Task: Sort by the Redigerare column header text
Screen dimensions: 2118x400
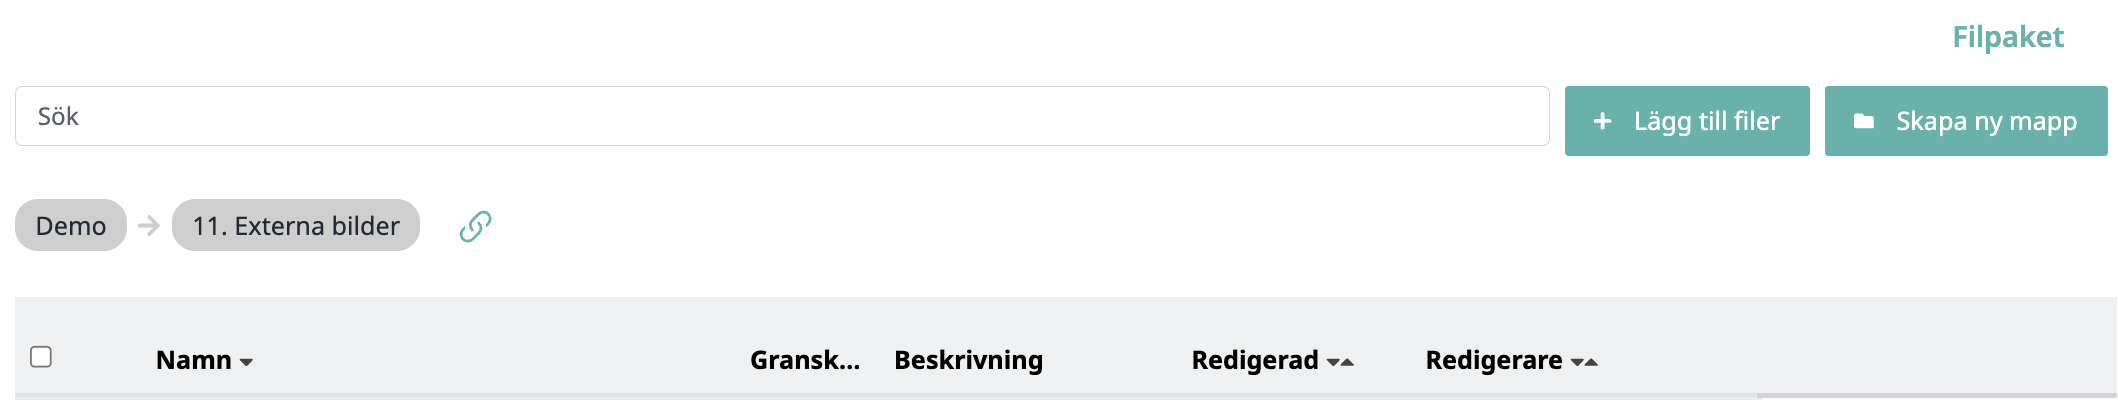Action: pos(1494,360)
